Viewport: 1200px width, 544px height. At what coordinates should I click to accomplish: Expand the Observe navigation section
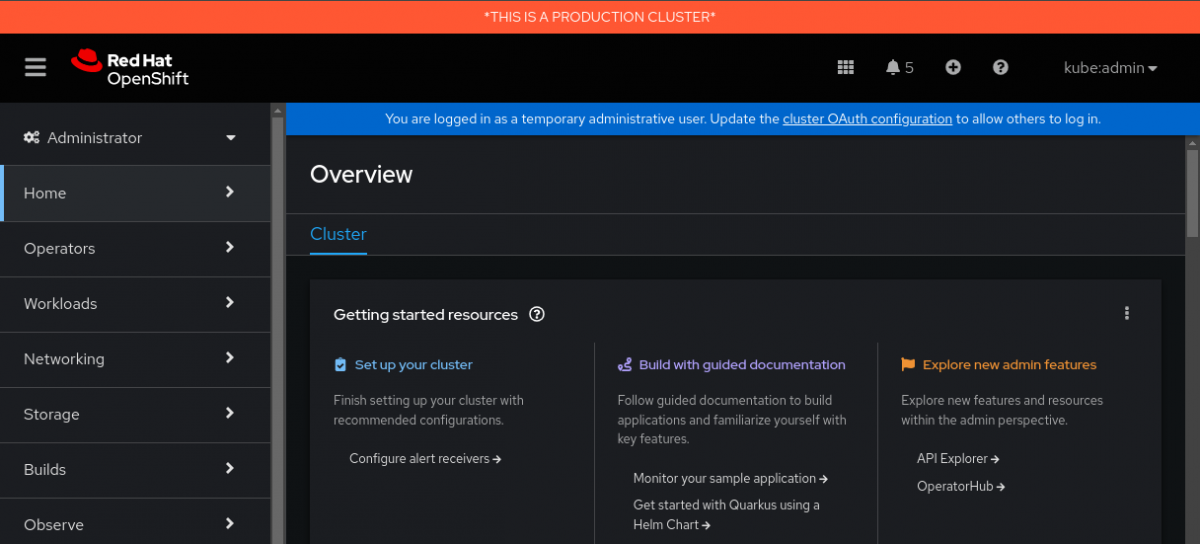[135, 523]
